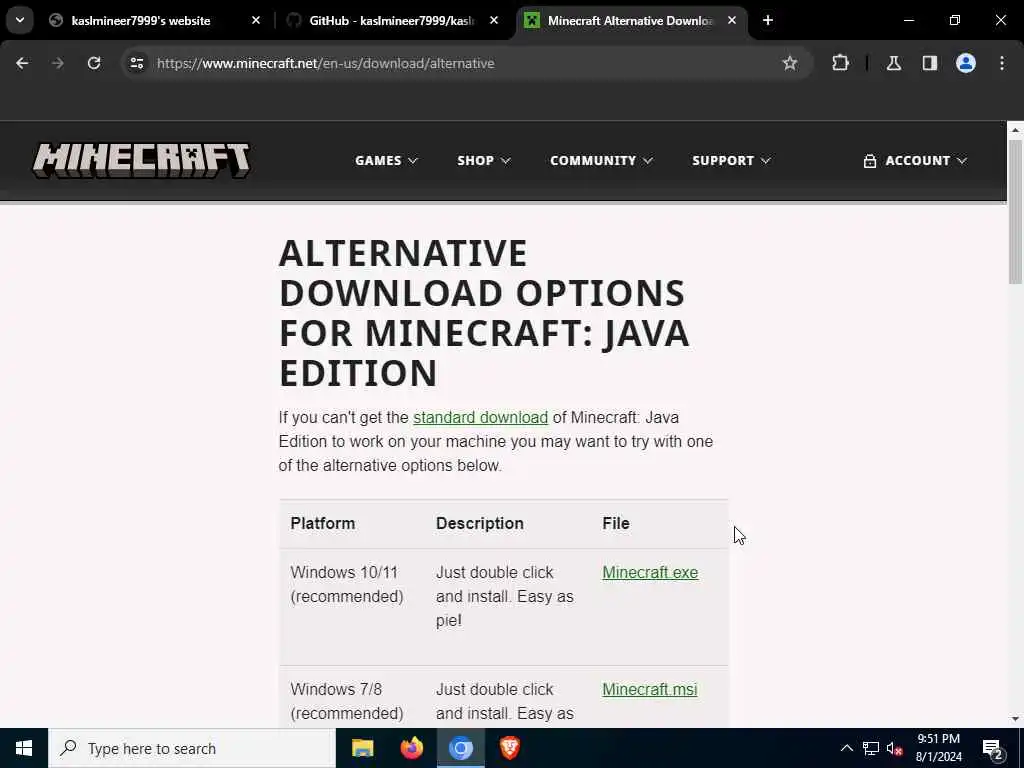Open the Chrome three-dot menu
The width and height of the screenshot is (1024, 768).
(1002, 63)
